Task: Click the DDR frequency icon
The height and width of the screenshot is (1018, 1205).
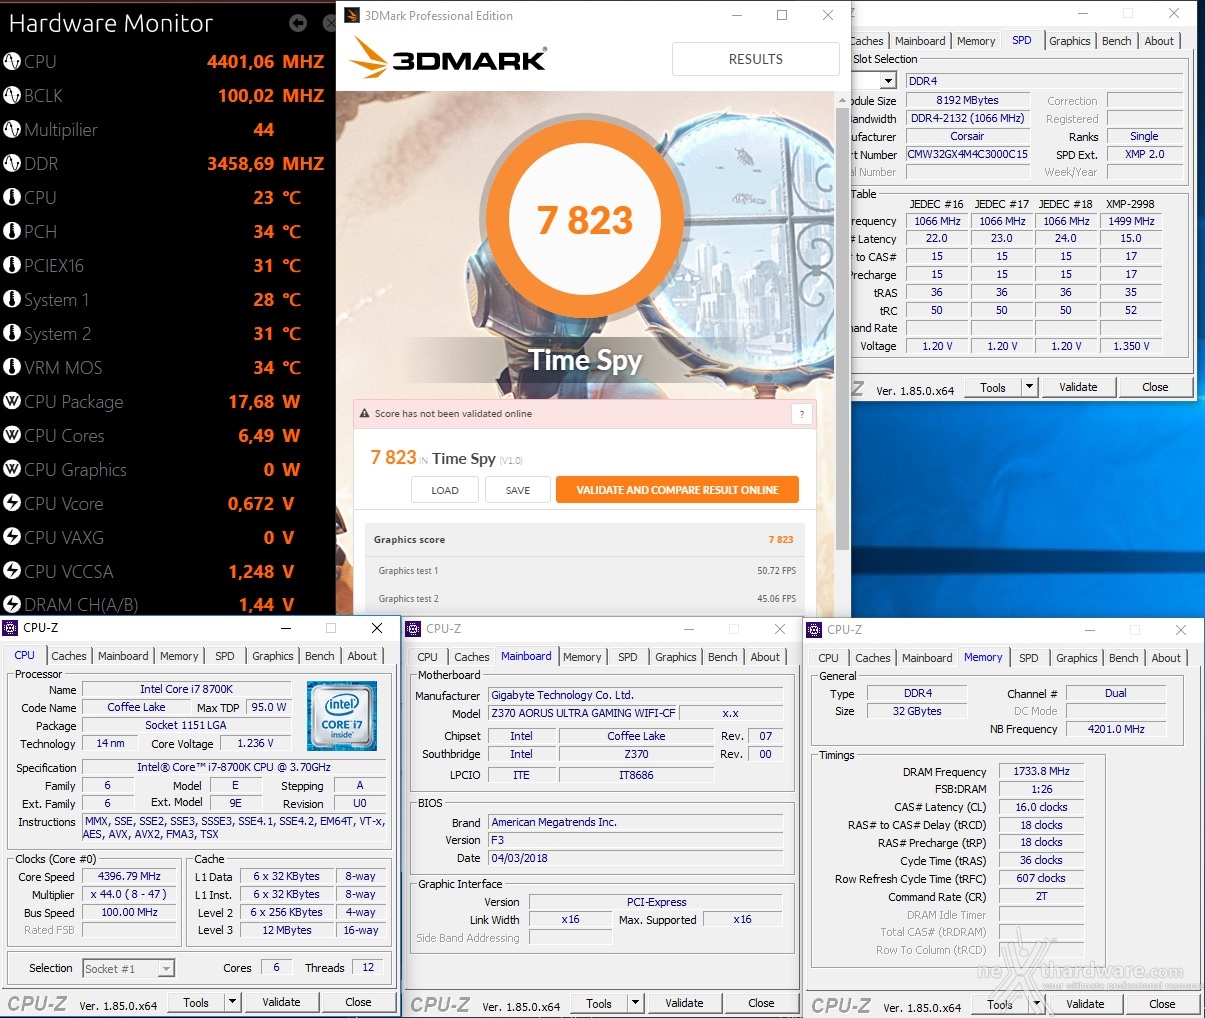Action: pos(12,163)
